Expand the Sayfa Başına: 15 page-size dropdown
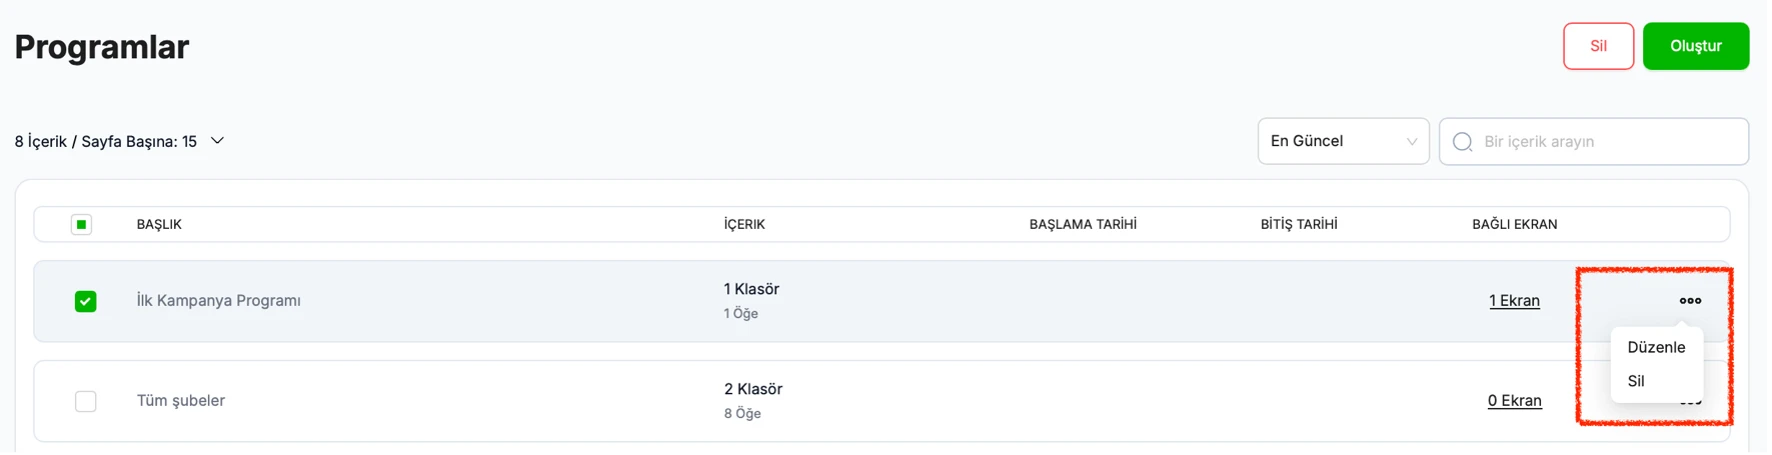This screenshot has width=1772, height=455. coord(217,141)
